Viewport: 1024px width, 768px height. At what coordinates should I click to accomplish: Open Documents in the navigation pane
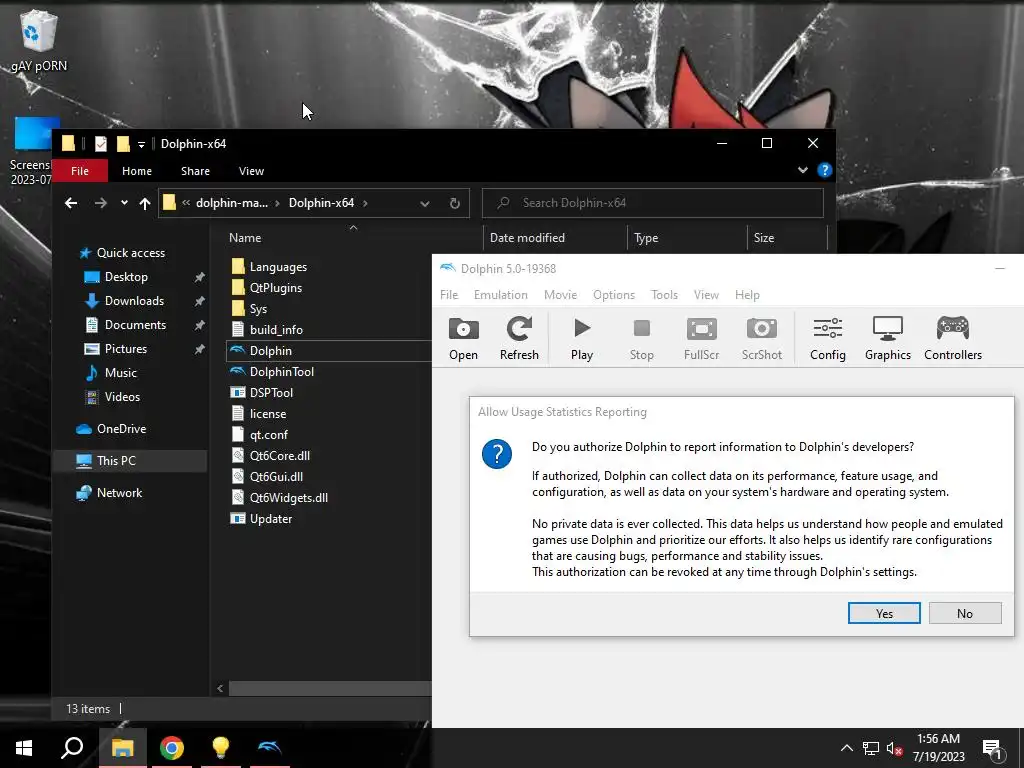click(126, 325)
